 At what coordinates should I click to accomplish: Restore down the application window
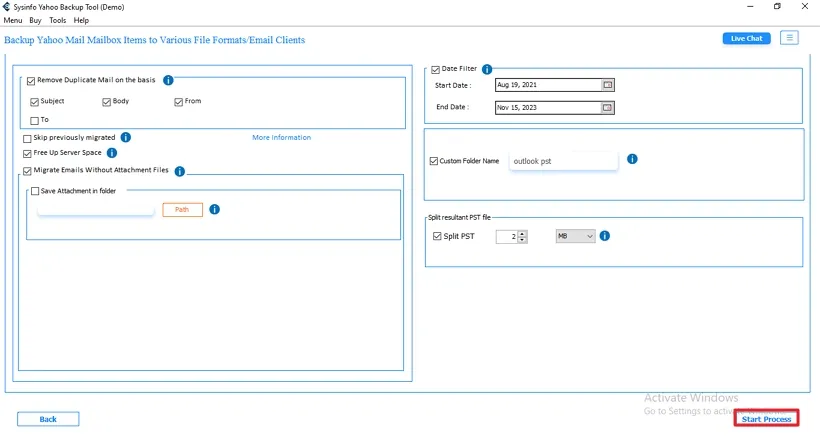coord(777,6)
